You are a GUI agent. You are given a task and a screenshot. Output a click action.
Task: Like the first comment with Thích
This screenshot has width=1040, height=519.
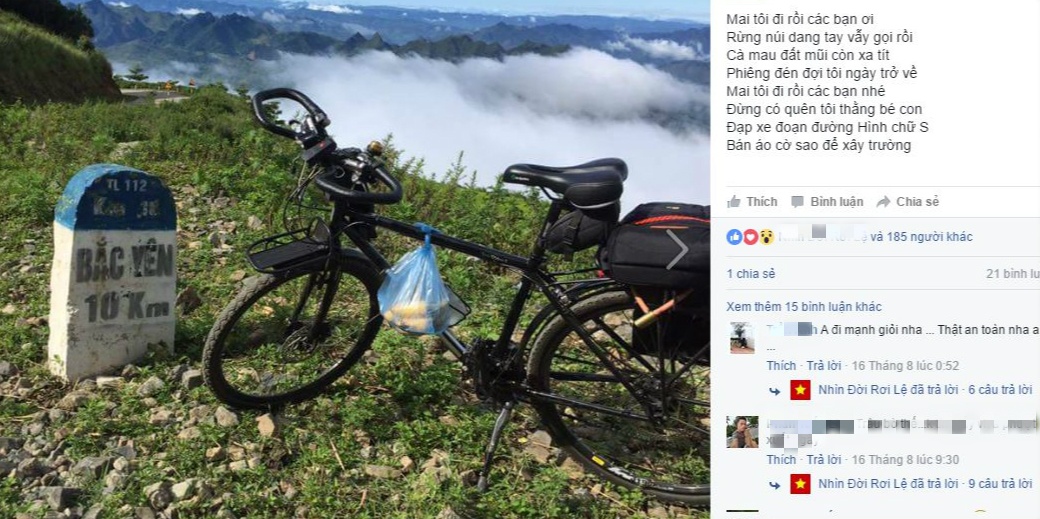[x=781, y=366]
